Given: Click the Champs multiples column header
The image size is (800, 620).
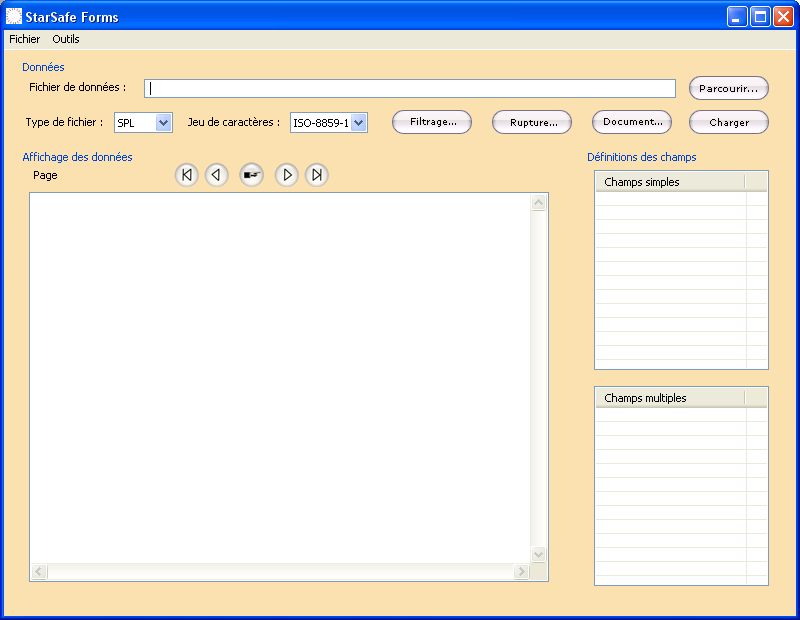Looking at the screenshot, I should click(x=670, y=398).
